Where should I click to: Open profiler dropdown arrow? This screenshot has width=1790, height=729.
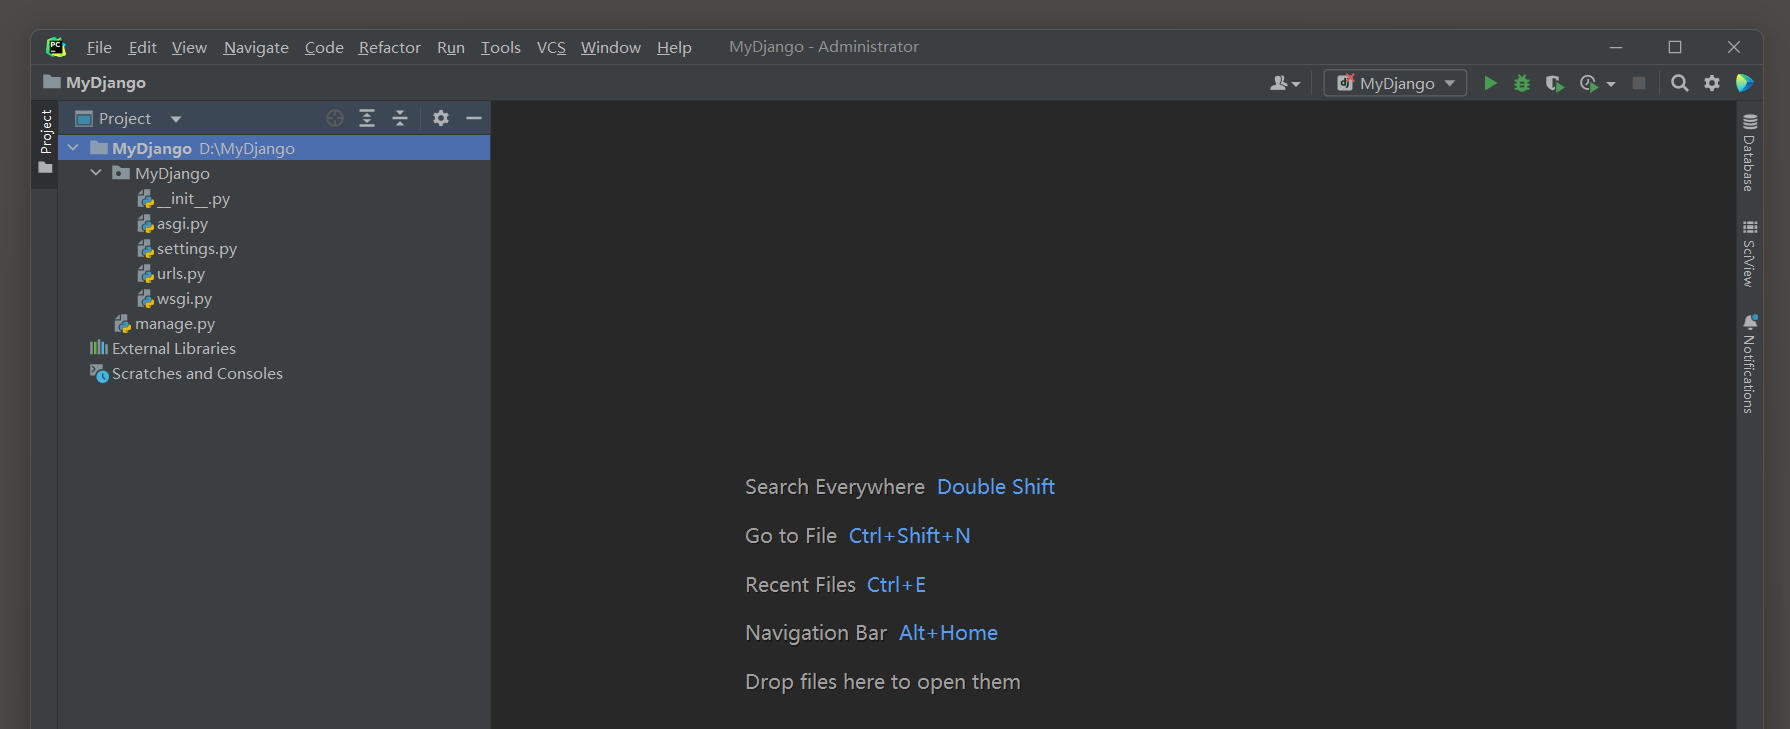tap(1611, 84)
